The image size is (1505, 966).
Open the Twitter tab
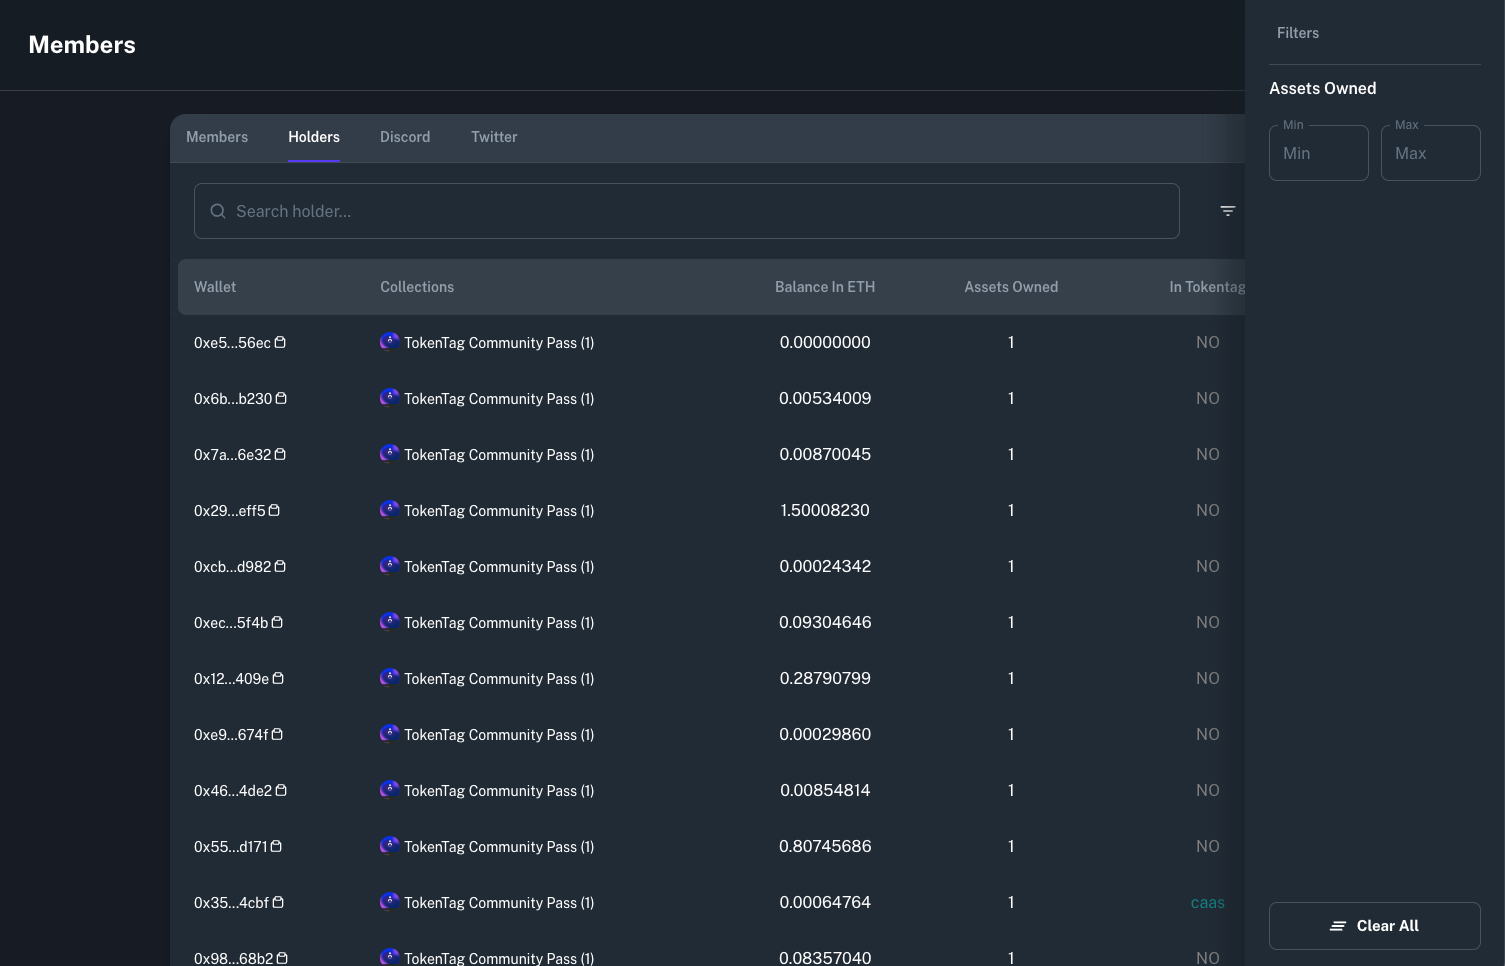coord(494,137)
